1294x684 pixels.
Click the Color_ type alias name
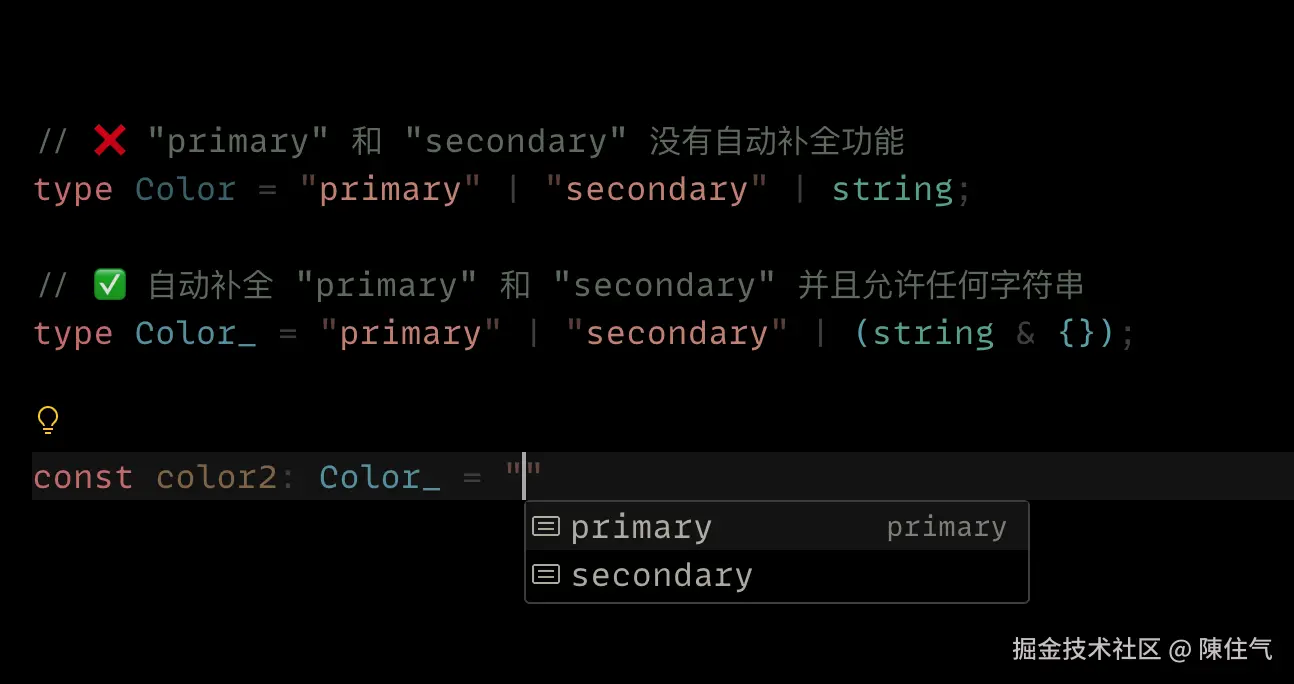[x=195, y=333]
